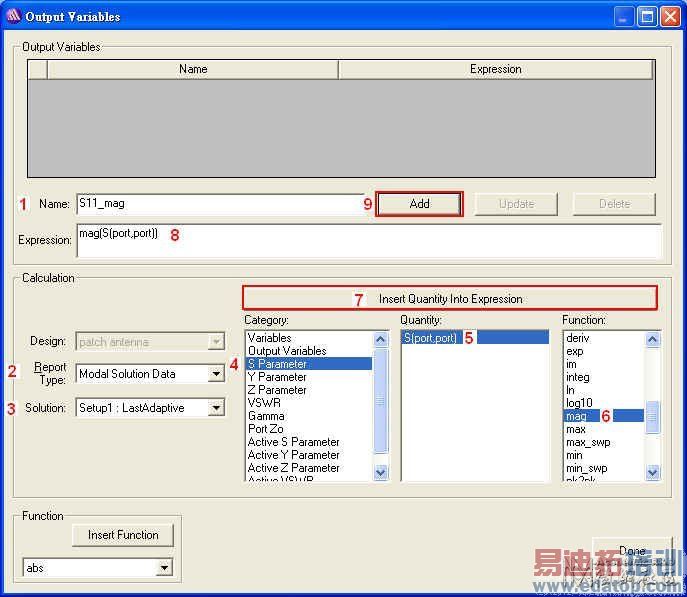
Task: Select Active S Parameter category
Action: click(x=308, y=442)
